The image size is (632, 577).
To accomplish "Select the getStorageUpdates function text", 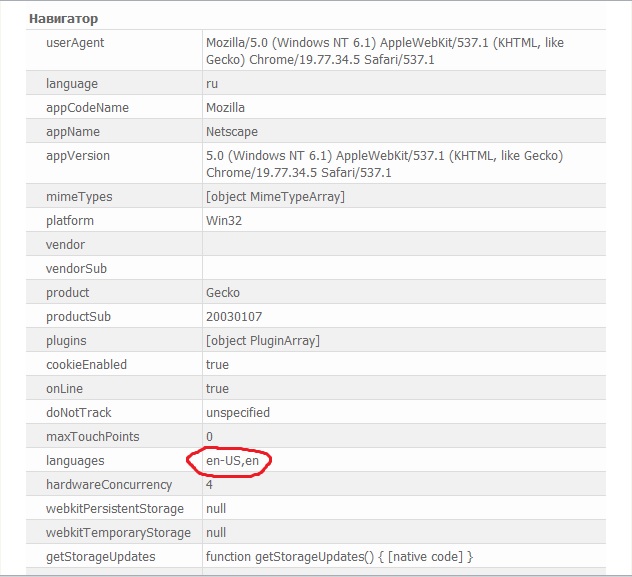I will [339, 557].
